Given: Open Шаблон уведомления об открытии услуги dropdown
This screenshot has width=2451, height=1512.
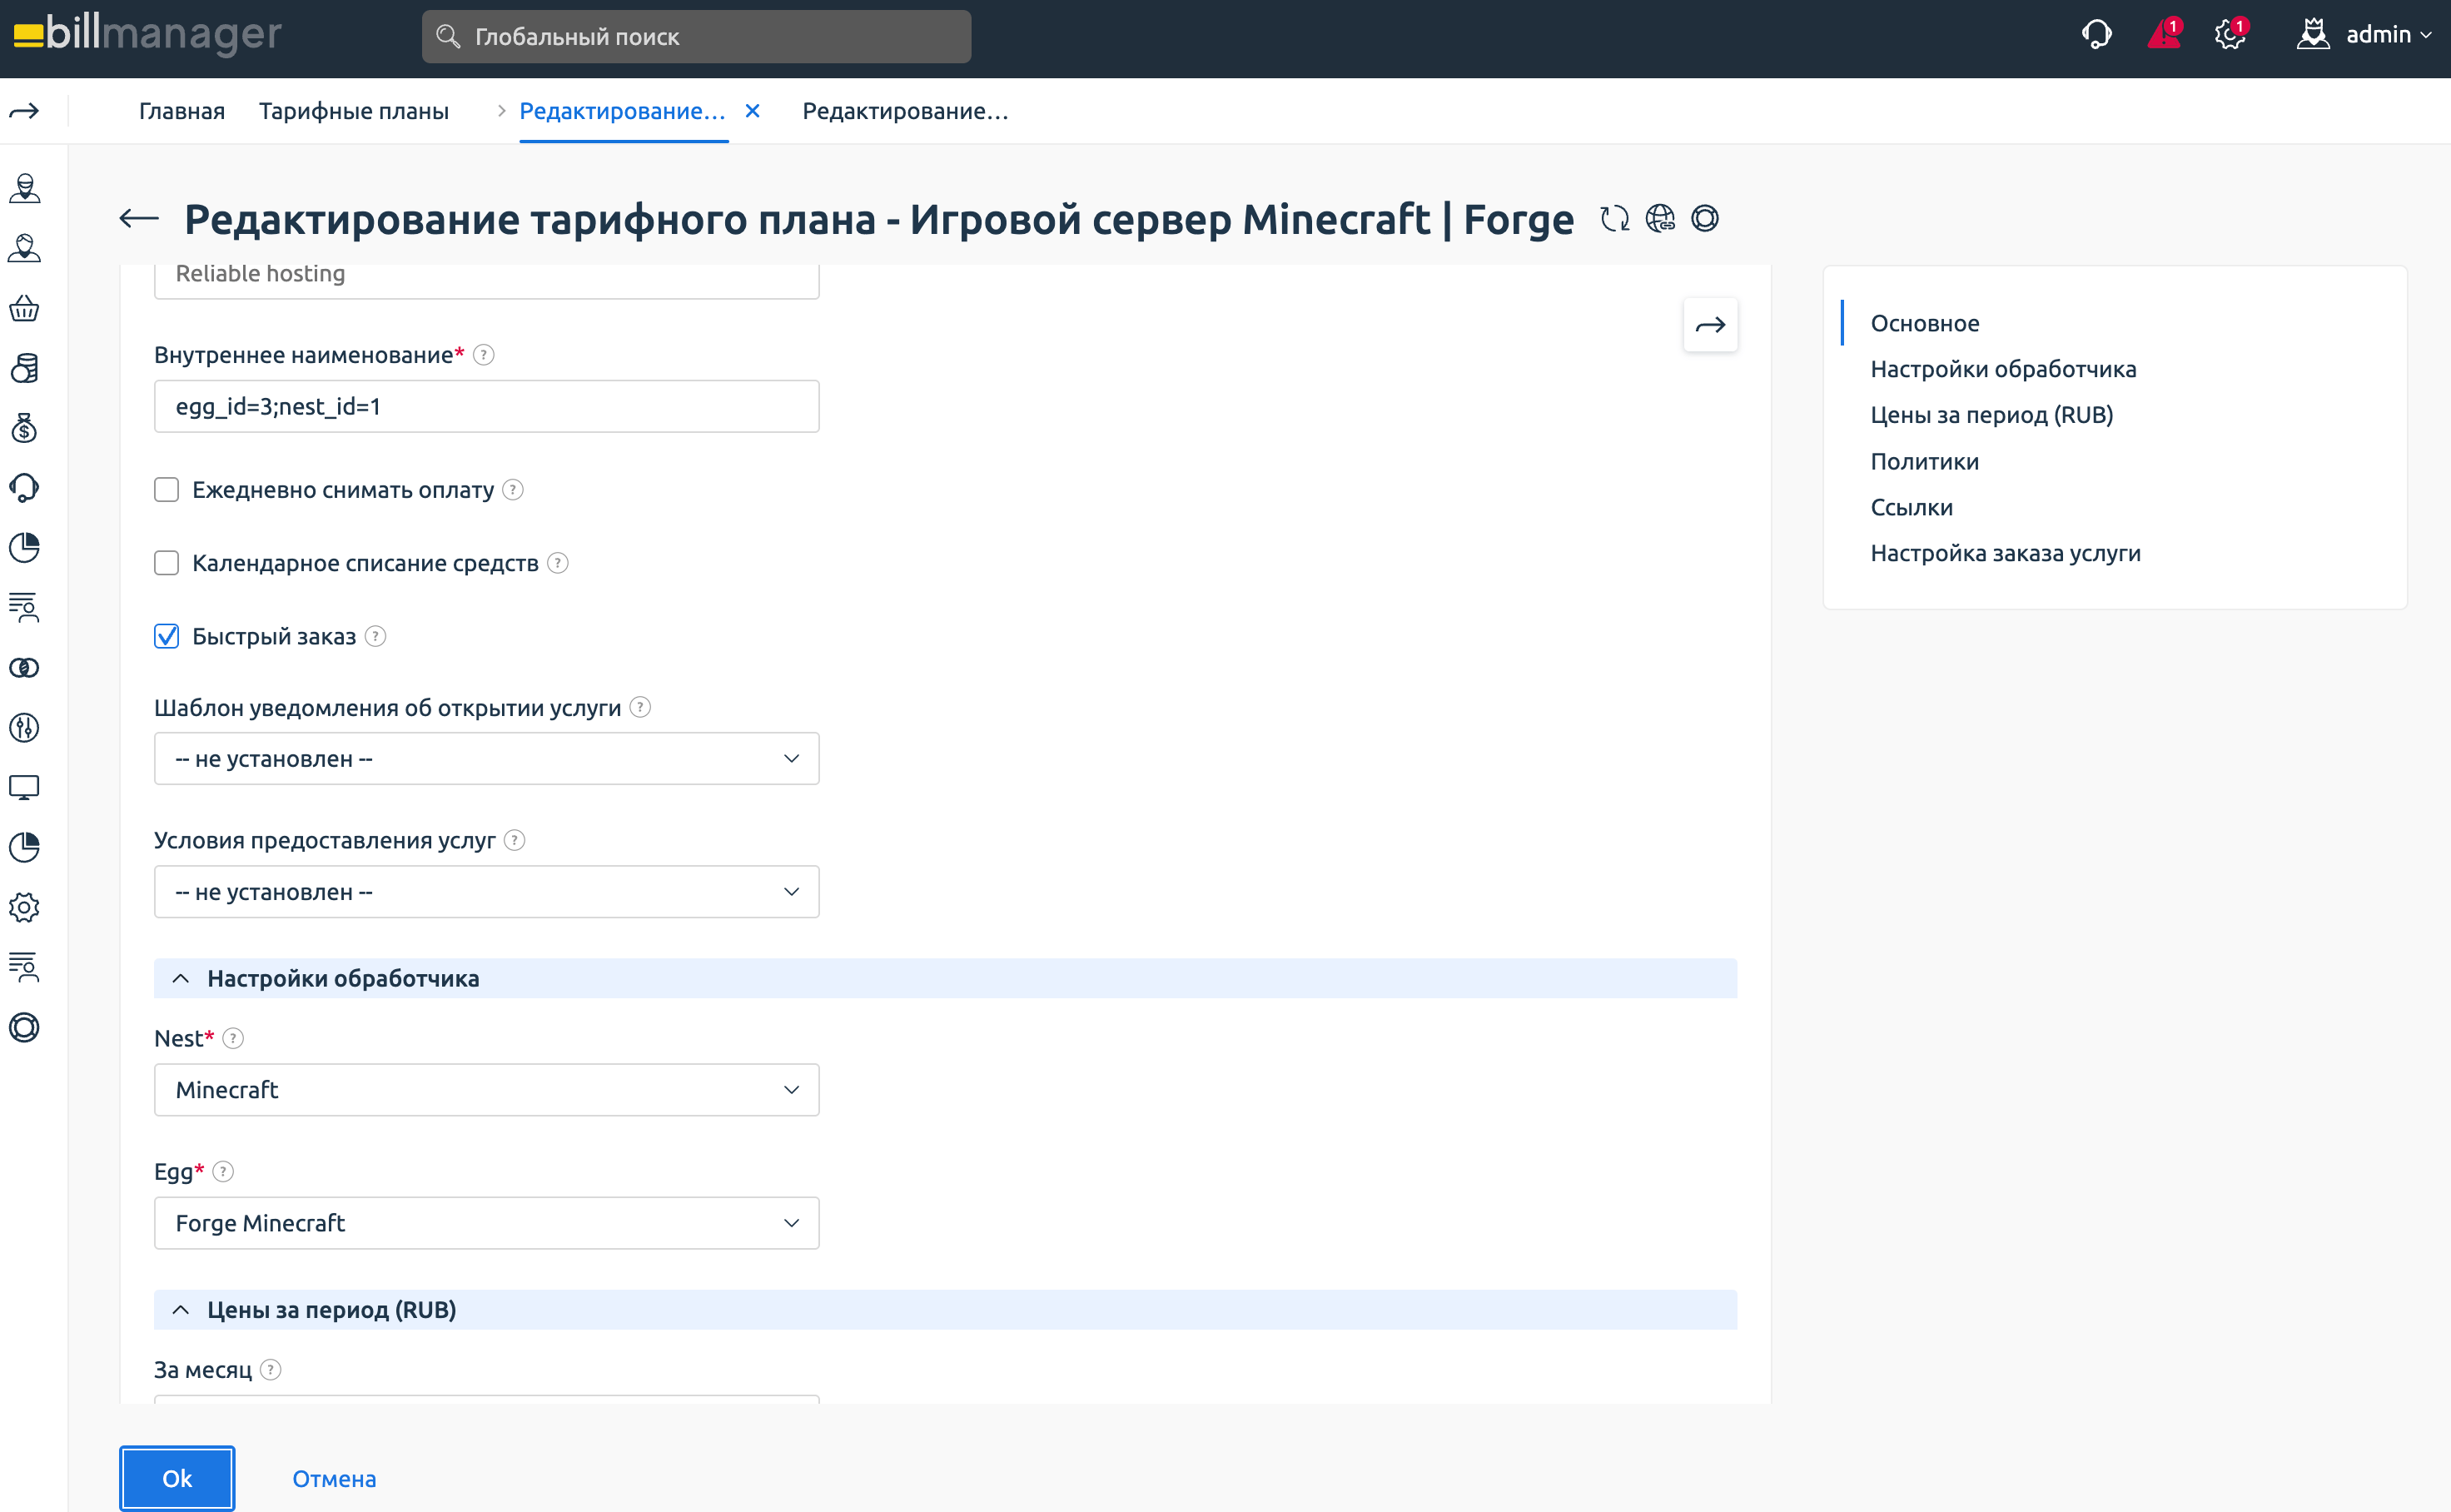Looking at the screenshot, I should 487,759.
